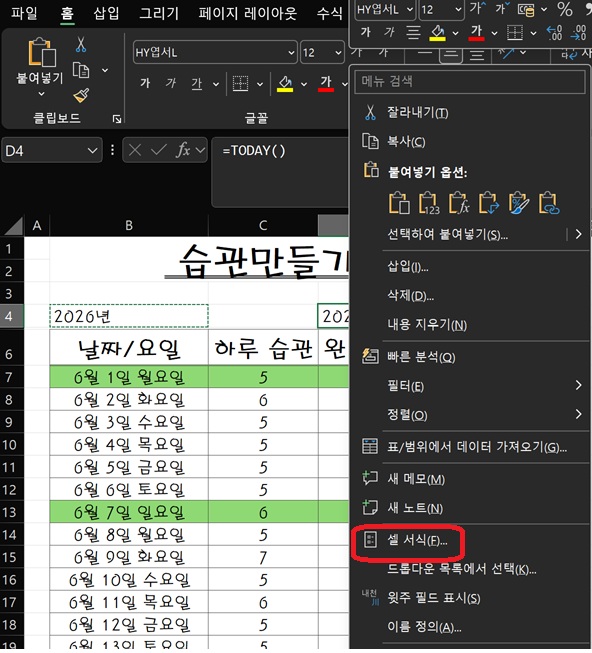The width and height of the screenshot is (592, 653).
Task: Apply red font color from mini toolbar
Action: pos(476,32)
